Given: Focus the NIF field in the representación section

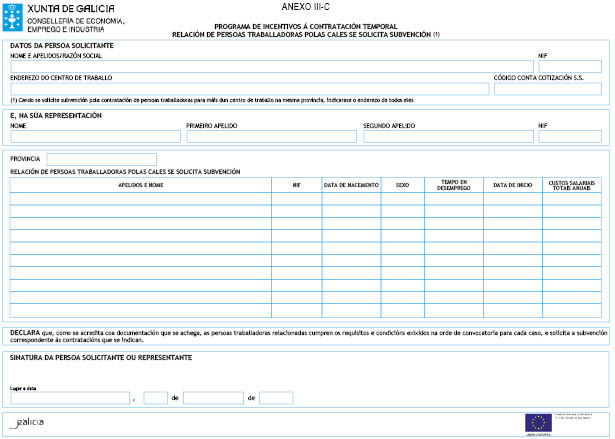Looking at the screenshot, I should (x=570, y=136).
